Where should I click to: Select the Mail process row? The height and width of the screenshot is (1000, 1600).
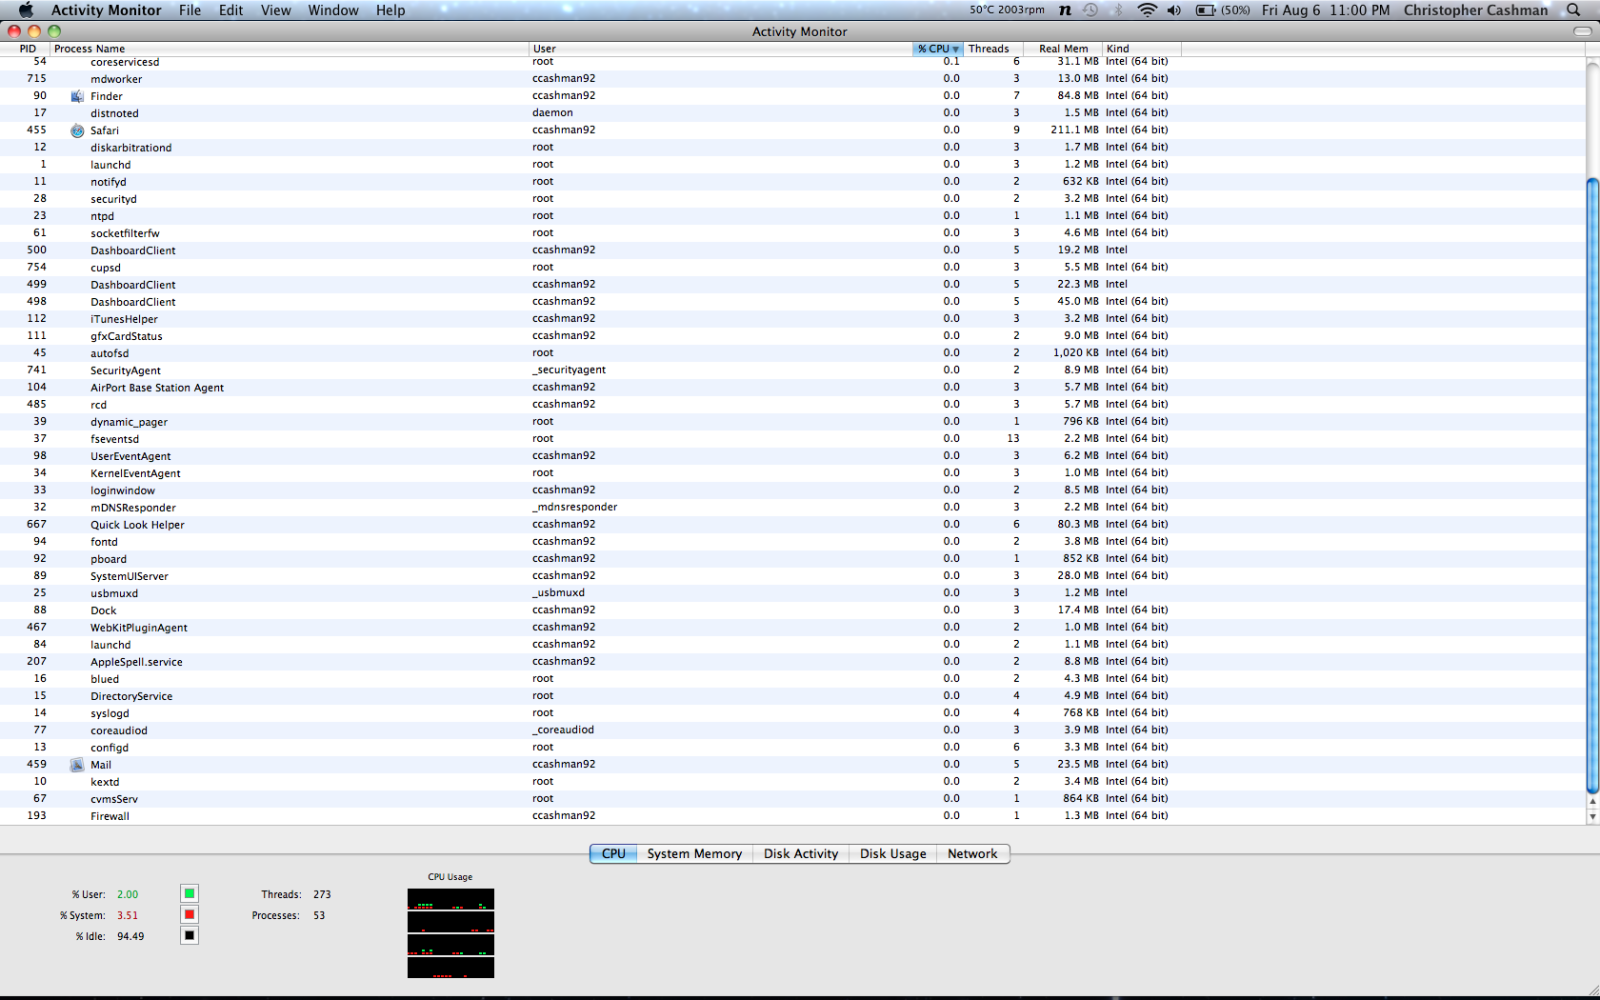792,765
